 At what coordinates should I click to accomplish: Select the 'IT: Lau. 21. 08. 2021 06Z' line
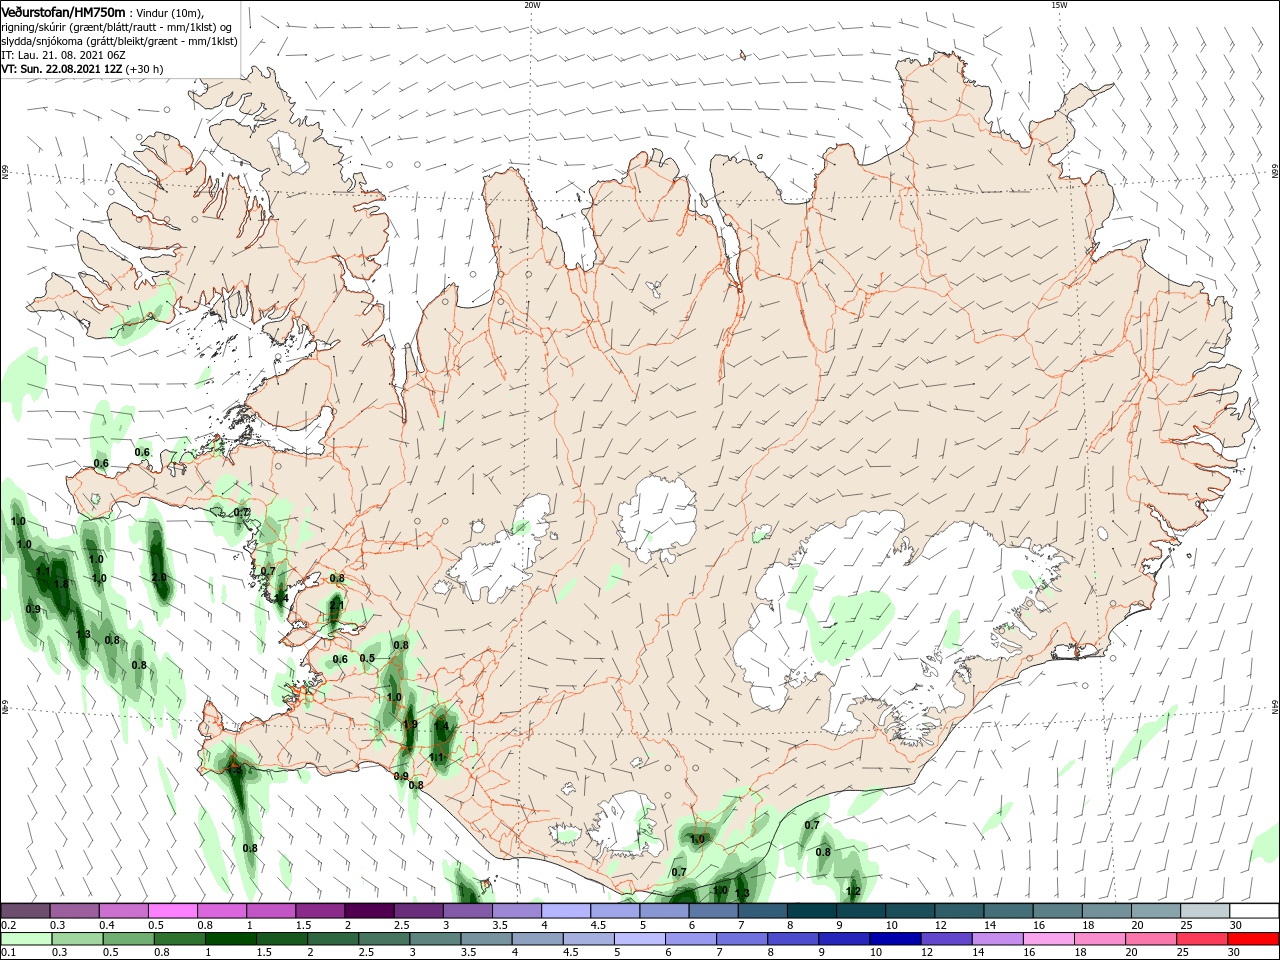coord(63,55)
